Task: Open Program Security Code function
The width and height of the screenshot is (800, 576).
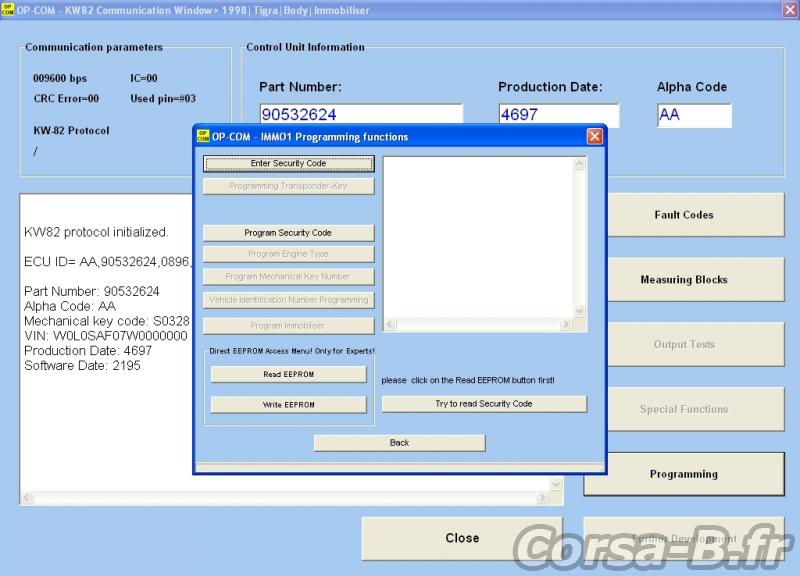Action: (x=288, y=233)
